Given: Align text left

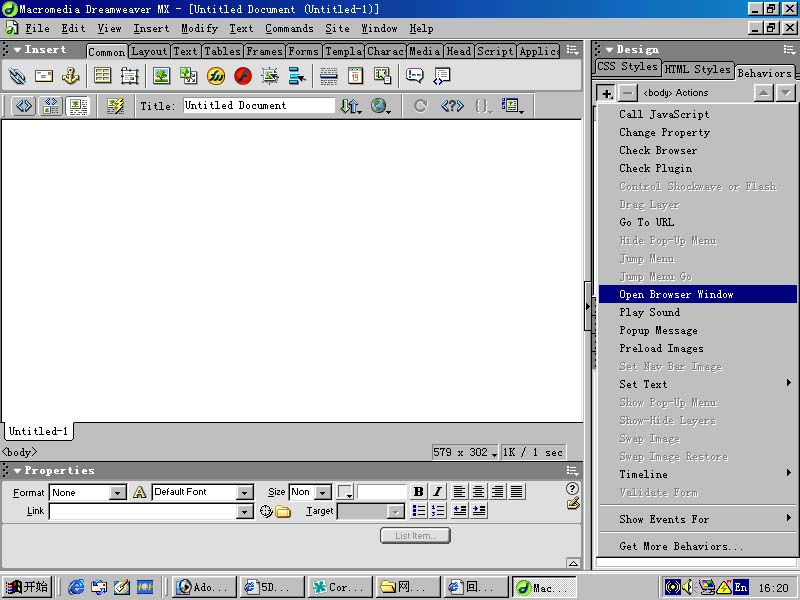Looking at the screenshot, I should point(459,492).
